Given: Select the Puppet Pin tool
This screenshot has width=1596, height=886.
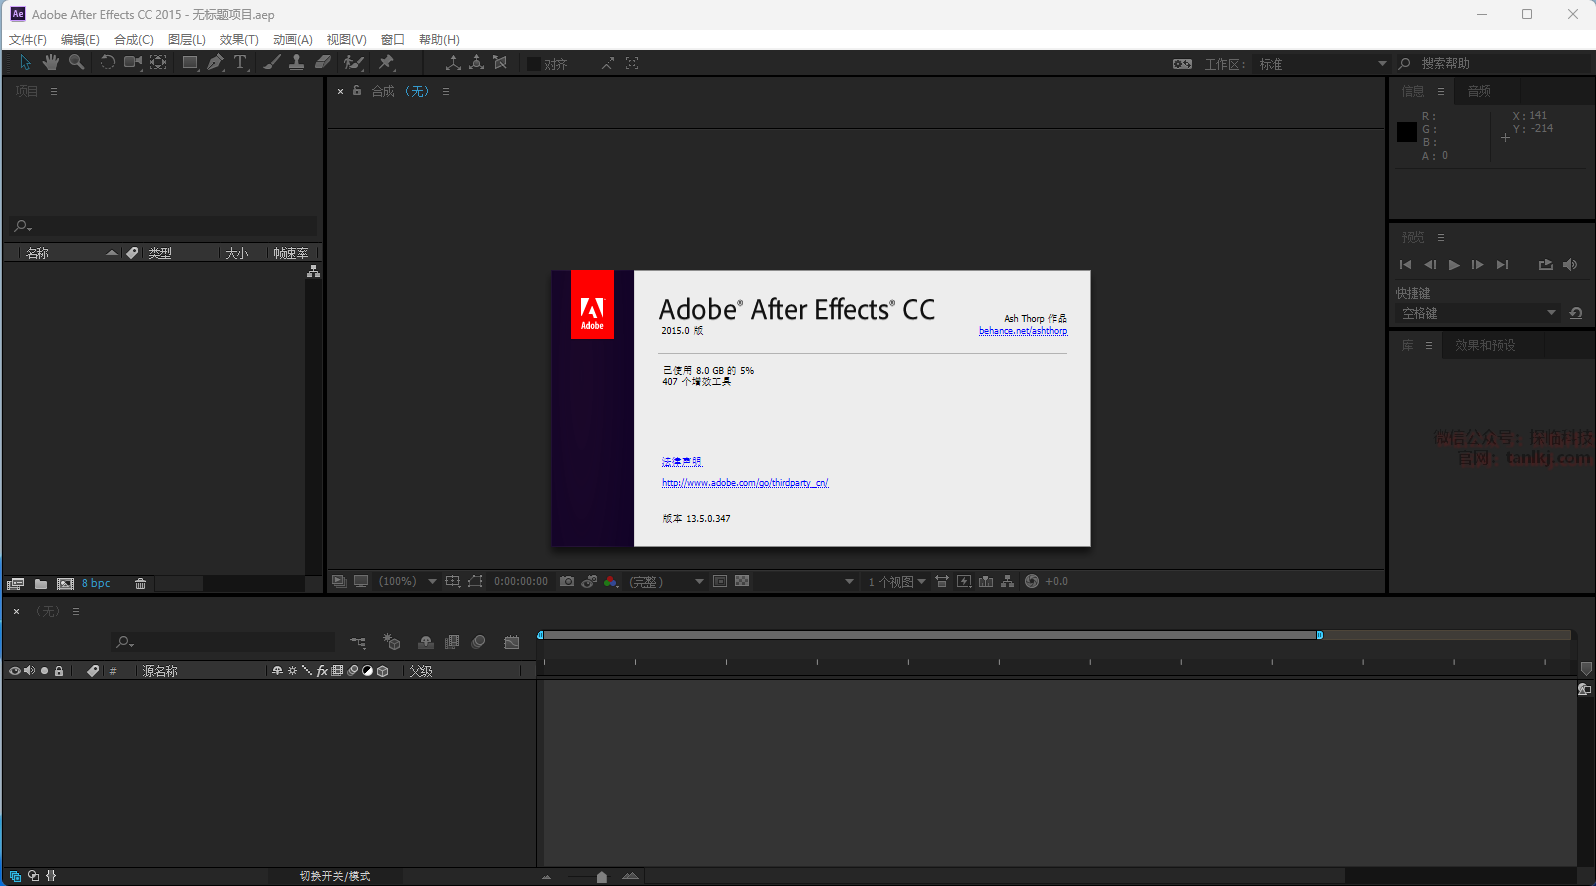Looking at the screenshot, I should tap(387, 63).
